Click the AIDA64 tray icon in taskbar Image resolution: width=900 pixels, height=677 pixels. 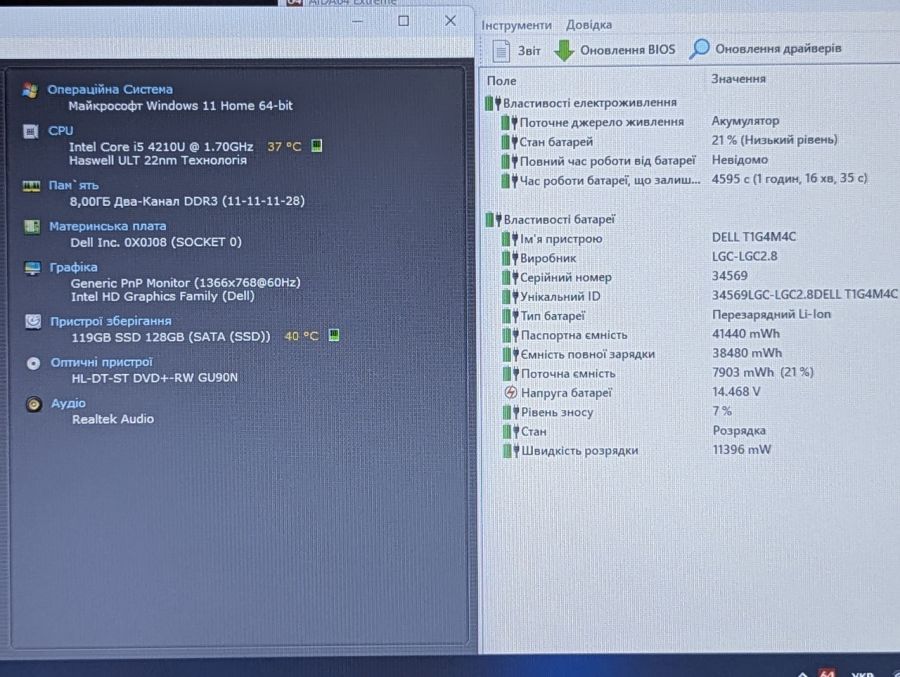point(827,672)
